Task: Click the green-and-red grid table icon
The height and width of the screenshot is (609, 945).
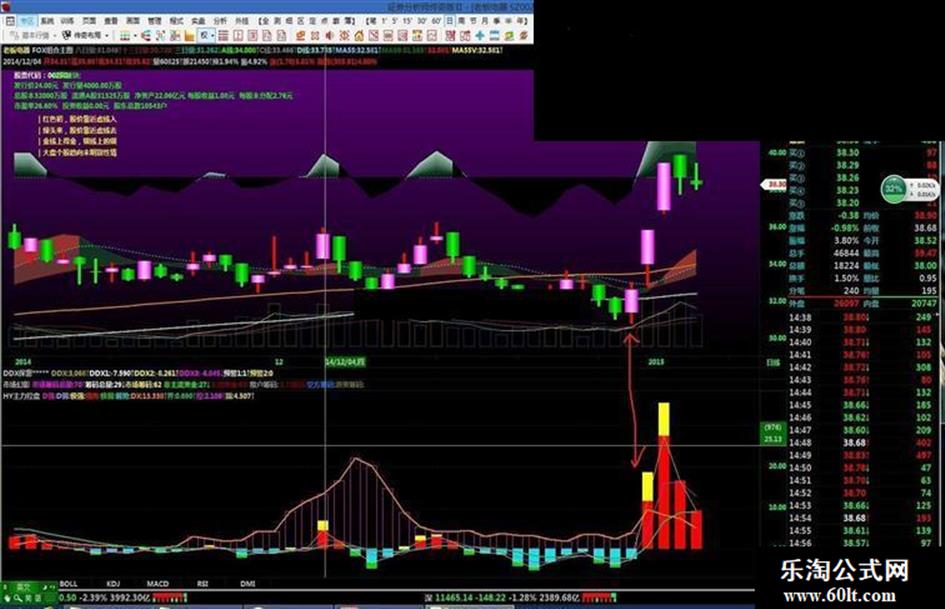Action: point(125,36)
